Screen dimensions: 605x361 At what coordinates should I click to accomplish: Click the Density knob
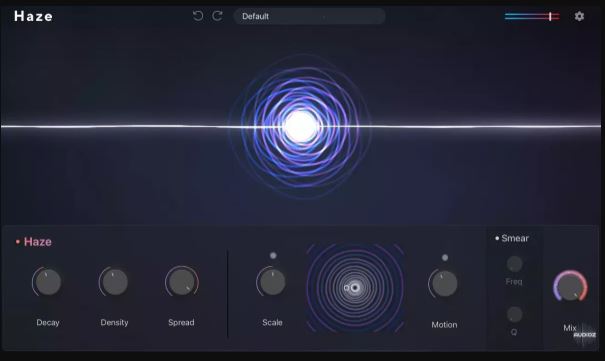click(114, 282)
